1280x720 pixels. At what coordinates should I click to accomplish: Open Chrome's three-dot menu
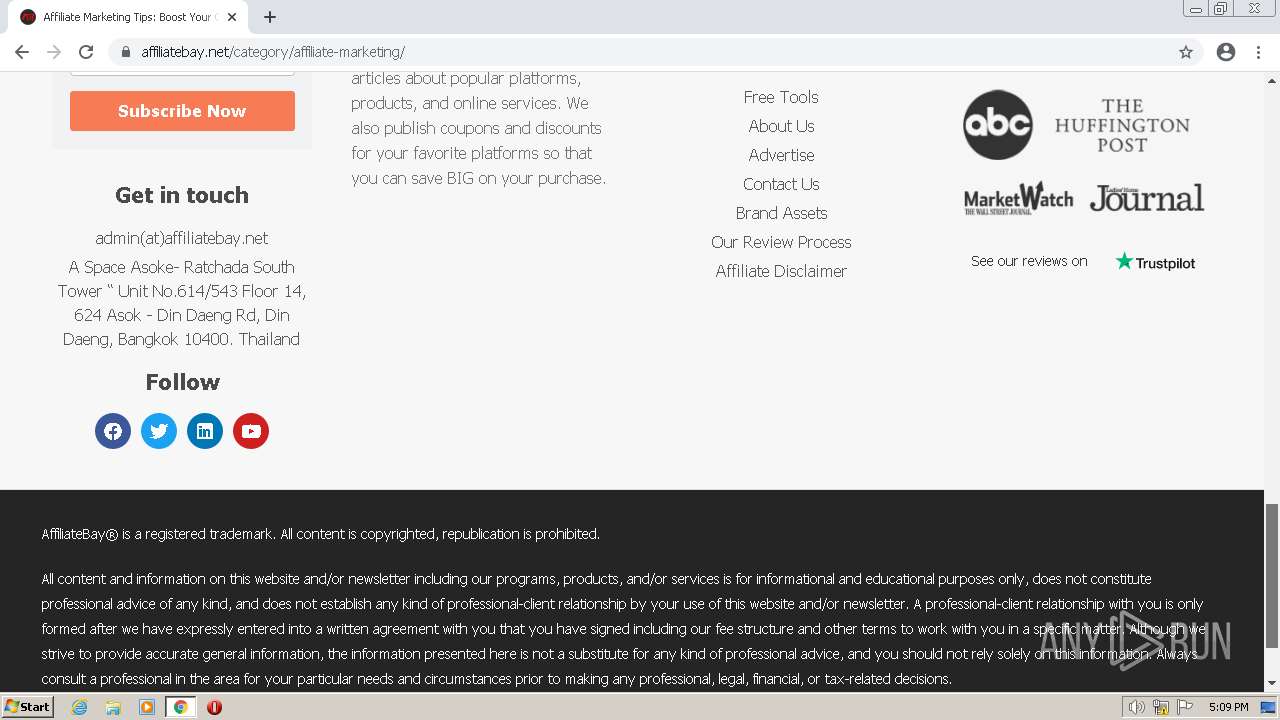[x=1258, y=52]
